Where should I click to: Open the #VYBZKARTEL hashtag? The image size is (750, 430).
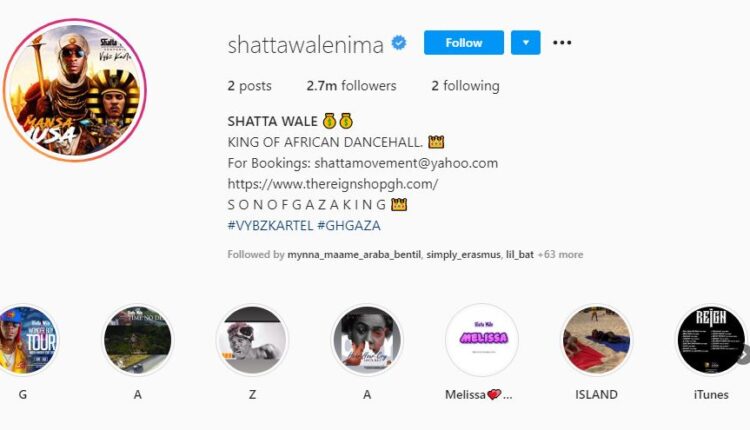point(270,225)
